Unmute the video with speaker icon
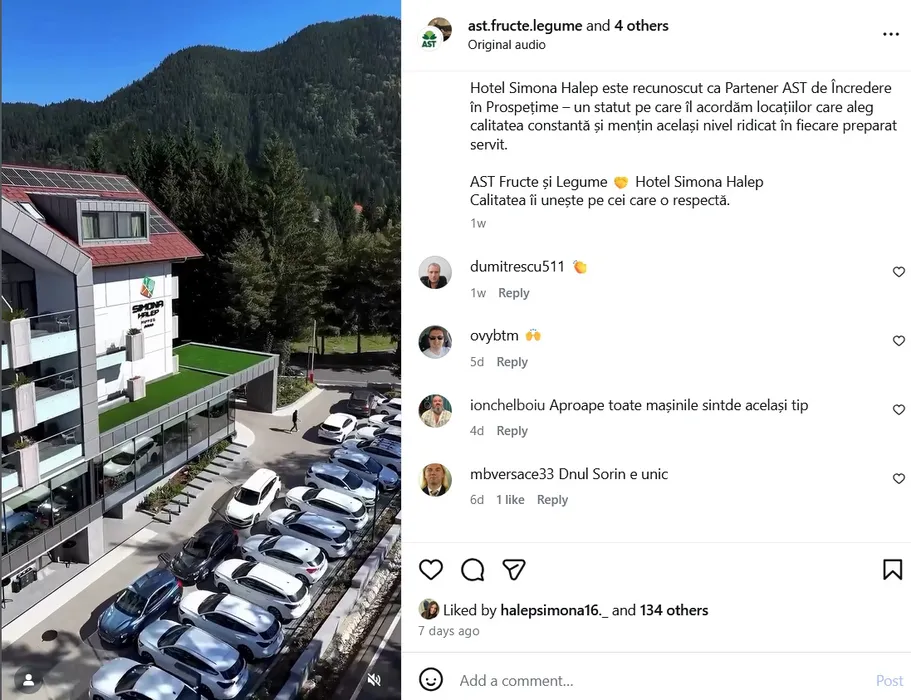 (x=375, y=679)
